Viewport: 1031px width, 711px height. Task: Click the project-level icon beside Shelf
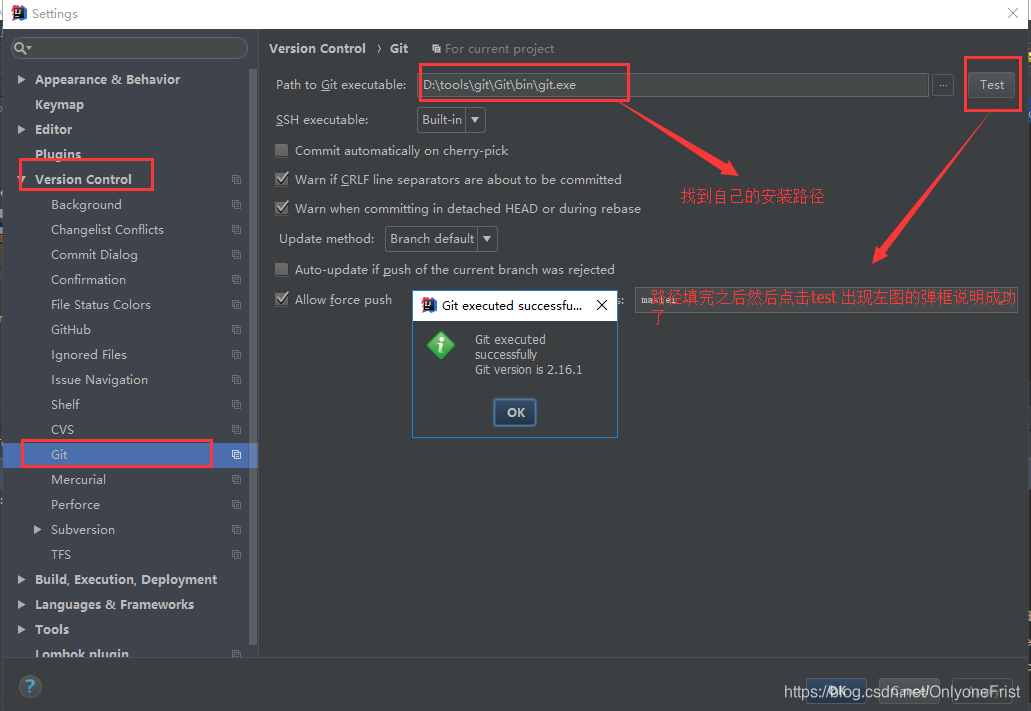click(x=237, y=405)
